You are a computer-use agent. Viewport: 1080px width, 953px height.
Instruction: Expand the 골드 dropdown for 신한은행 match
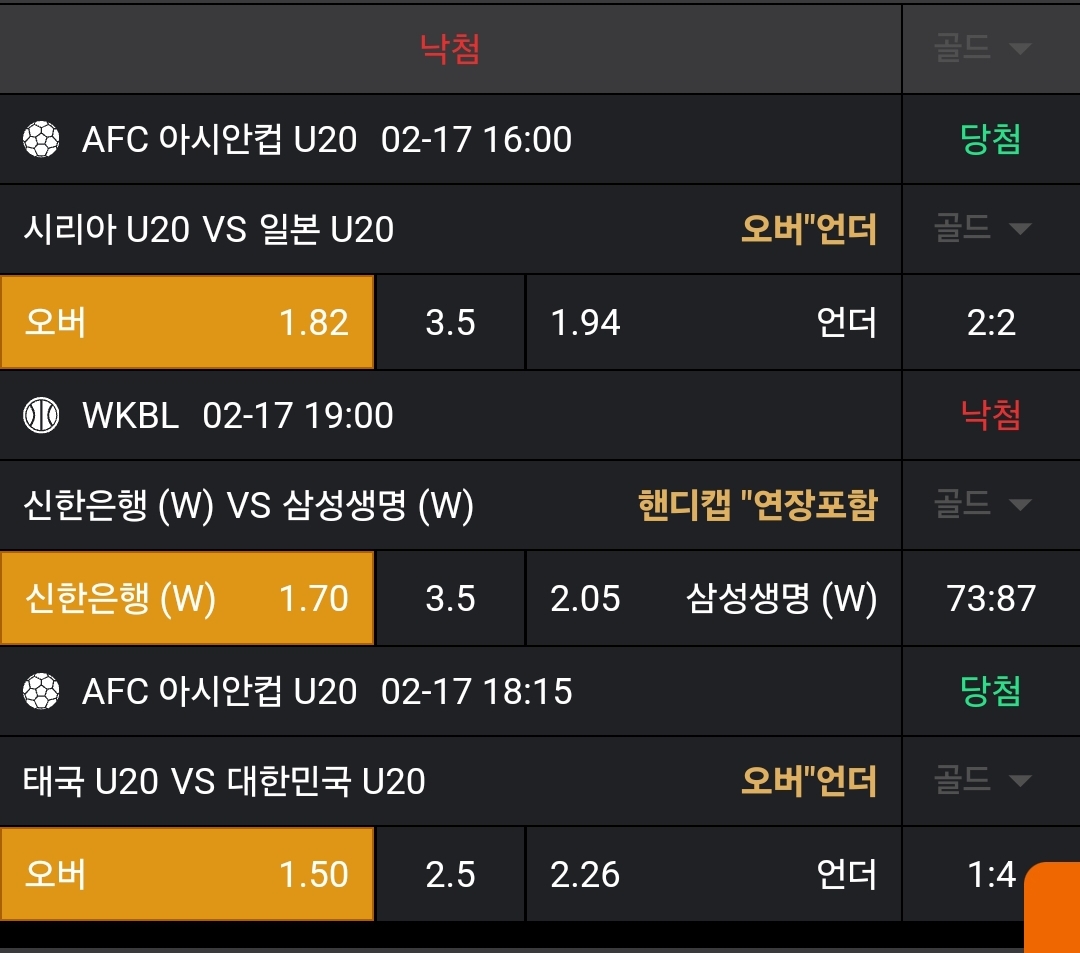[982, 505]
